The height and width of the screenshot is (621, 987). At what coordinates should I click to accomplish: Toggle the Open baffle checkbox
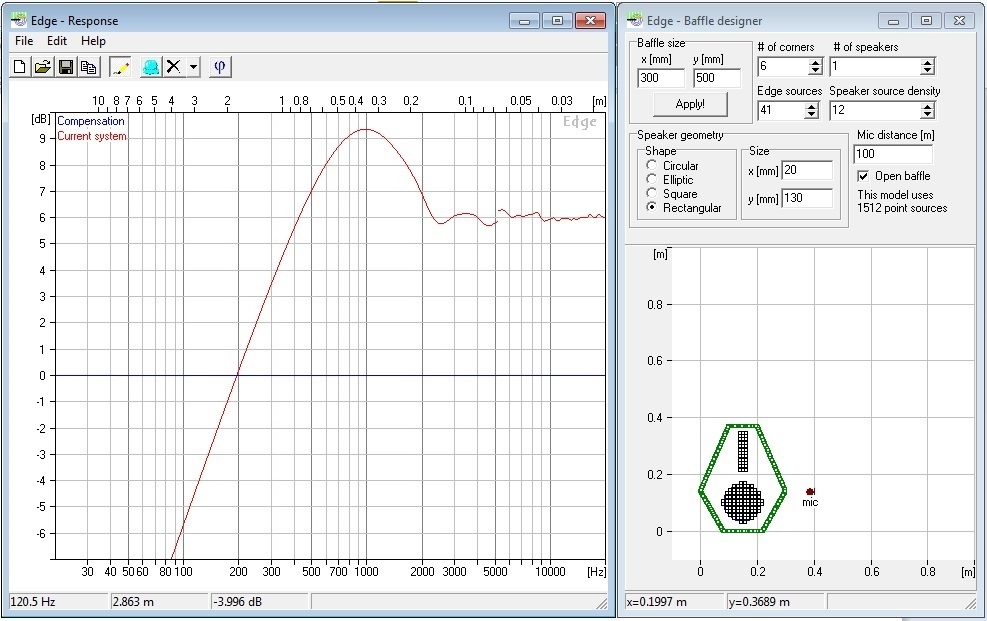click(863, 176)
